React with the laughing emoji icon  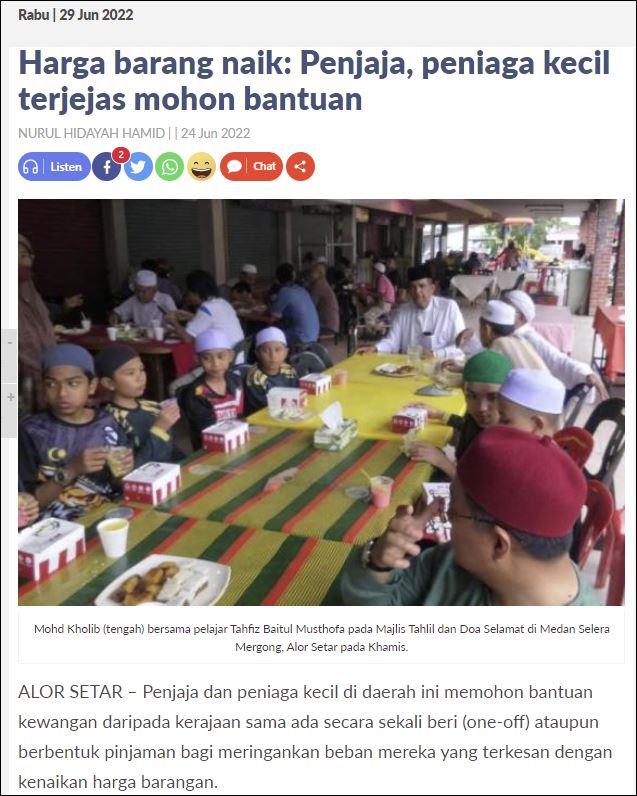[x=202, y=167]
